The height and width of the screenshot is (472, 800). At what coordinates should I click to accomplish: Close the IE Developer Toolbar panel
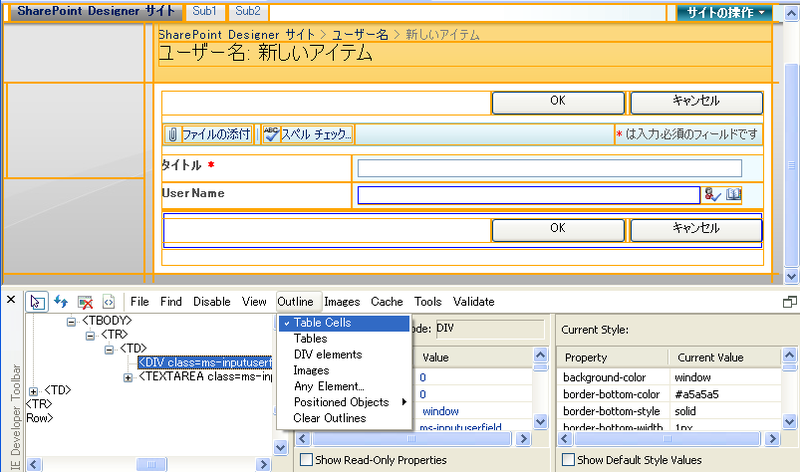pos(11,300)
